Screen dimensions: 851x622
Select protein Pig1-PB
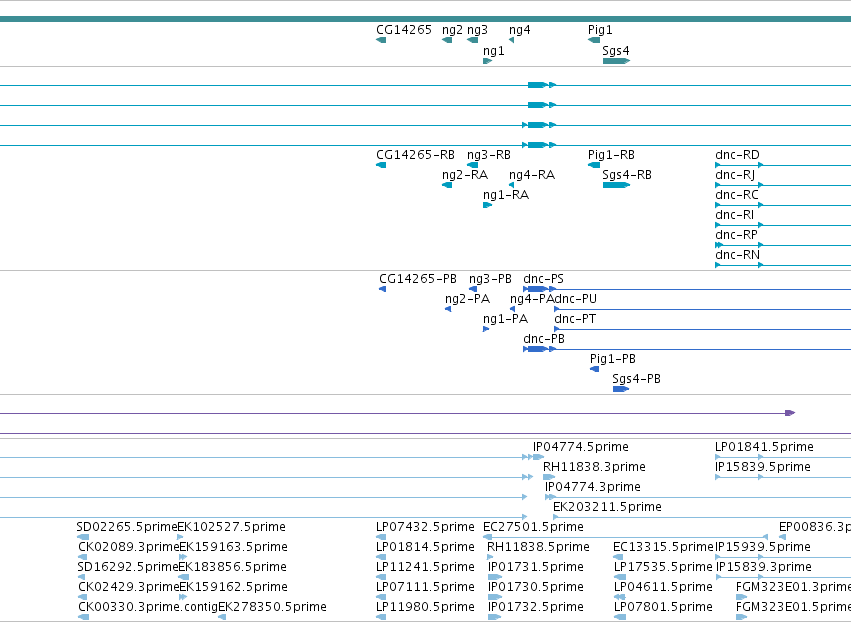(x=595, y=369)
